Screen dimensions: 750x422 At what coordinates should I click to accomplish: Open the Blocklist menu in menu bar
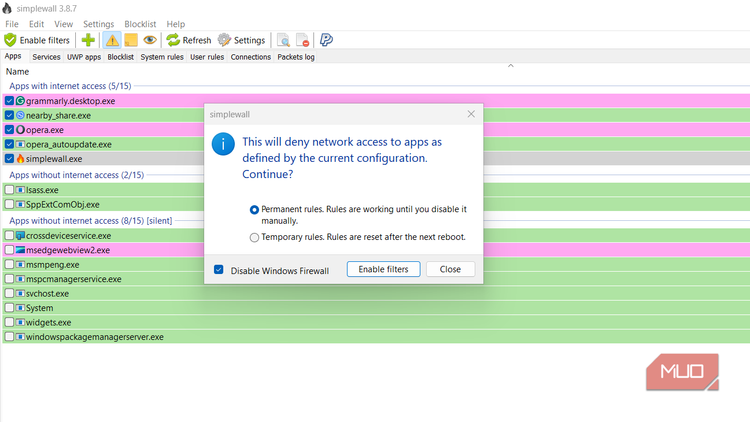[140, 24]
